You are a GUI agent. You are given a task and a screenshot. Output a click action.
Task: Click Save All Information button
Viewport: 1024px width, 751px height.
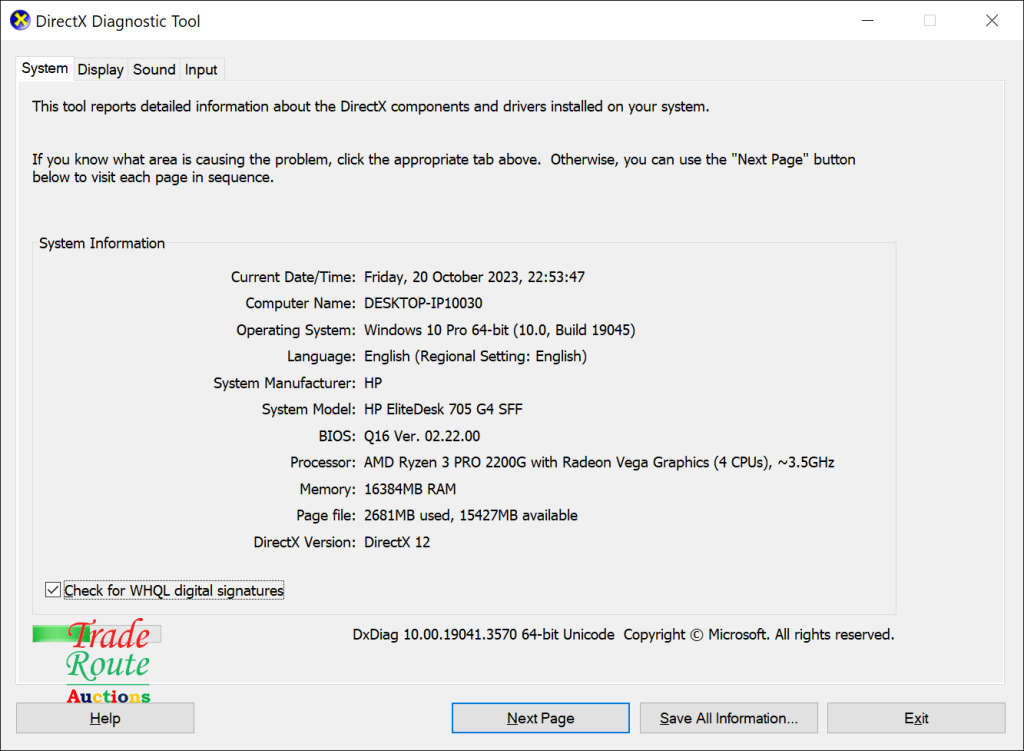pyautogui.click(x=728, y=718)
